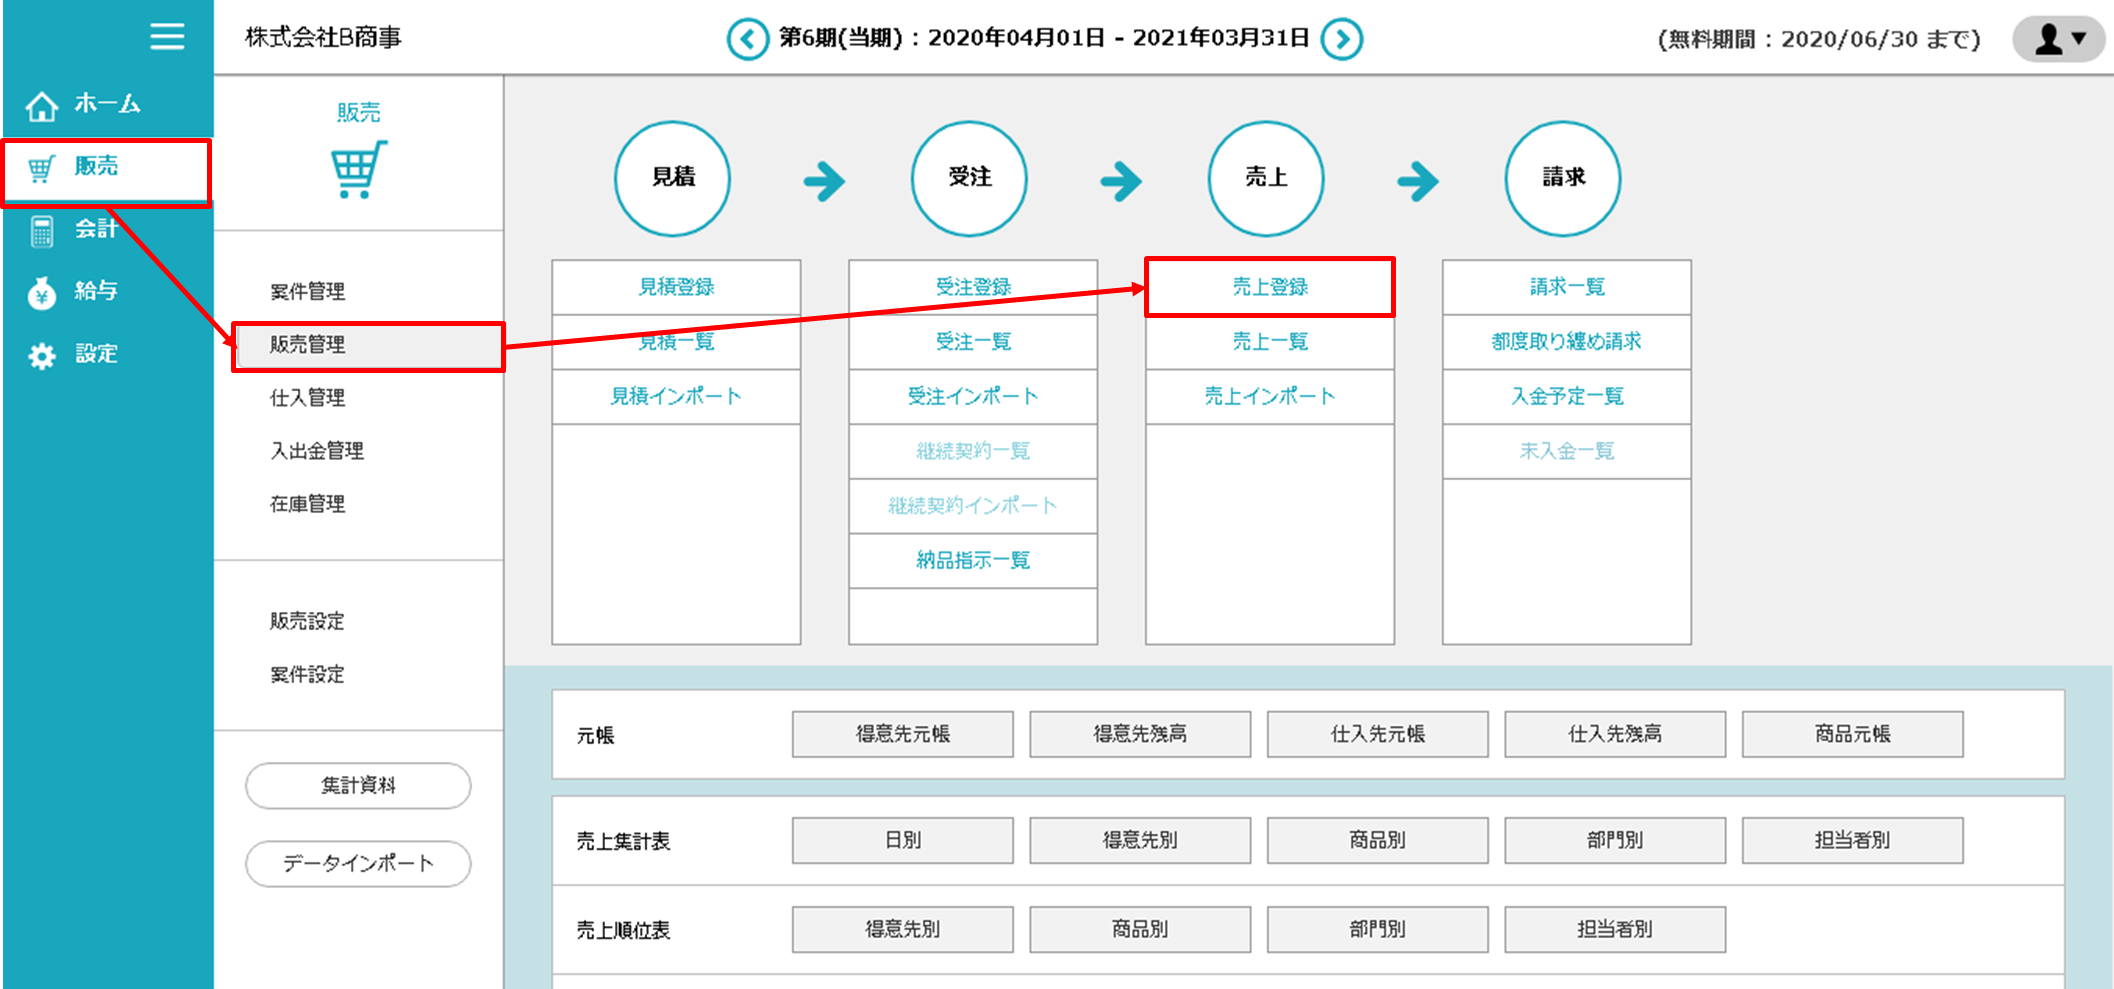Click the 得意先元帳 ledger button

[902, 734]
